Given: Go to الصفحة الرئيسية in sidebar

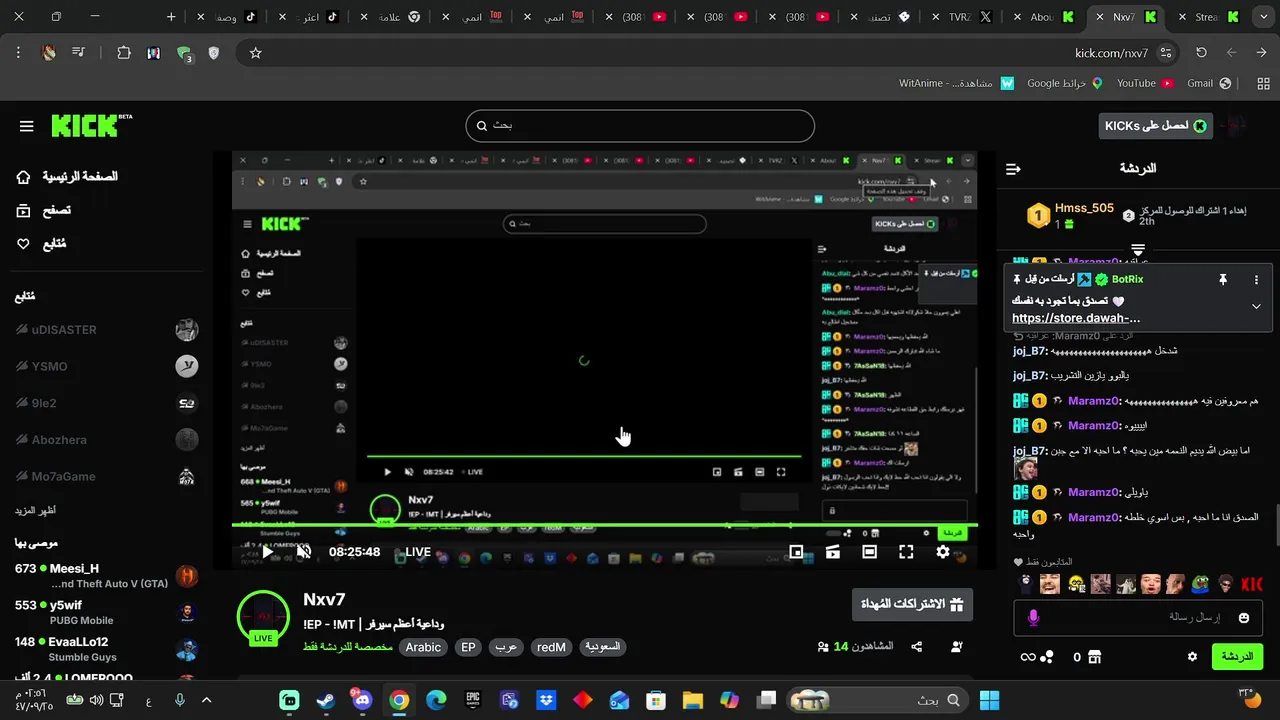Looking at the screenshot, I should tap(67, 177).
